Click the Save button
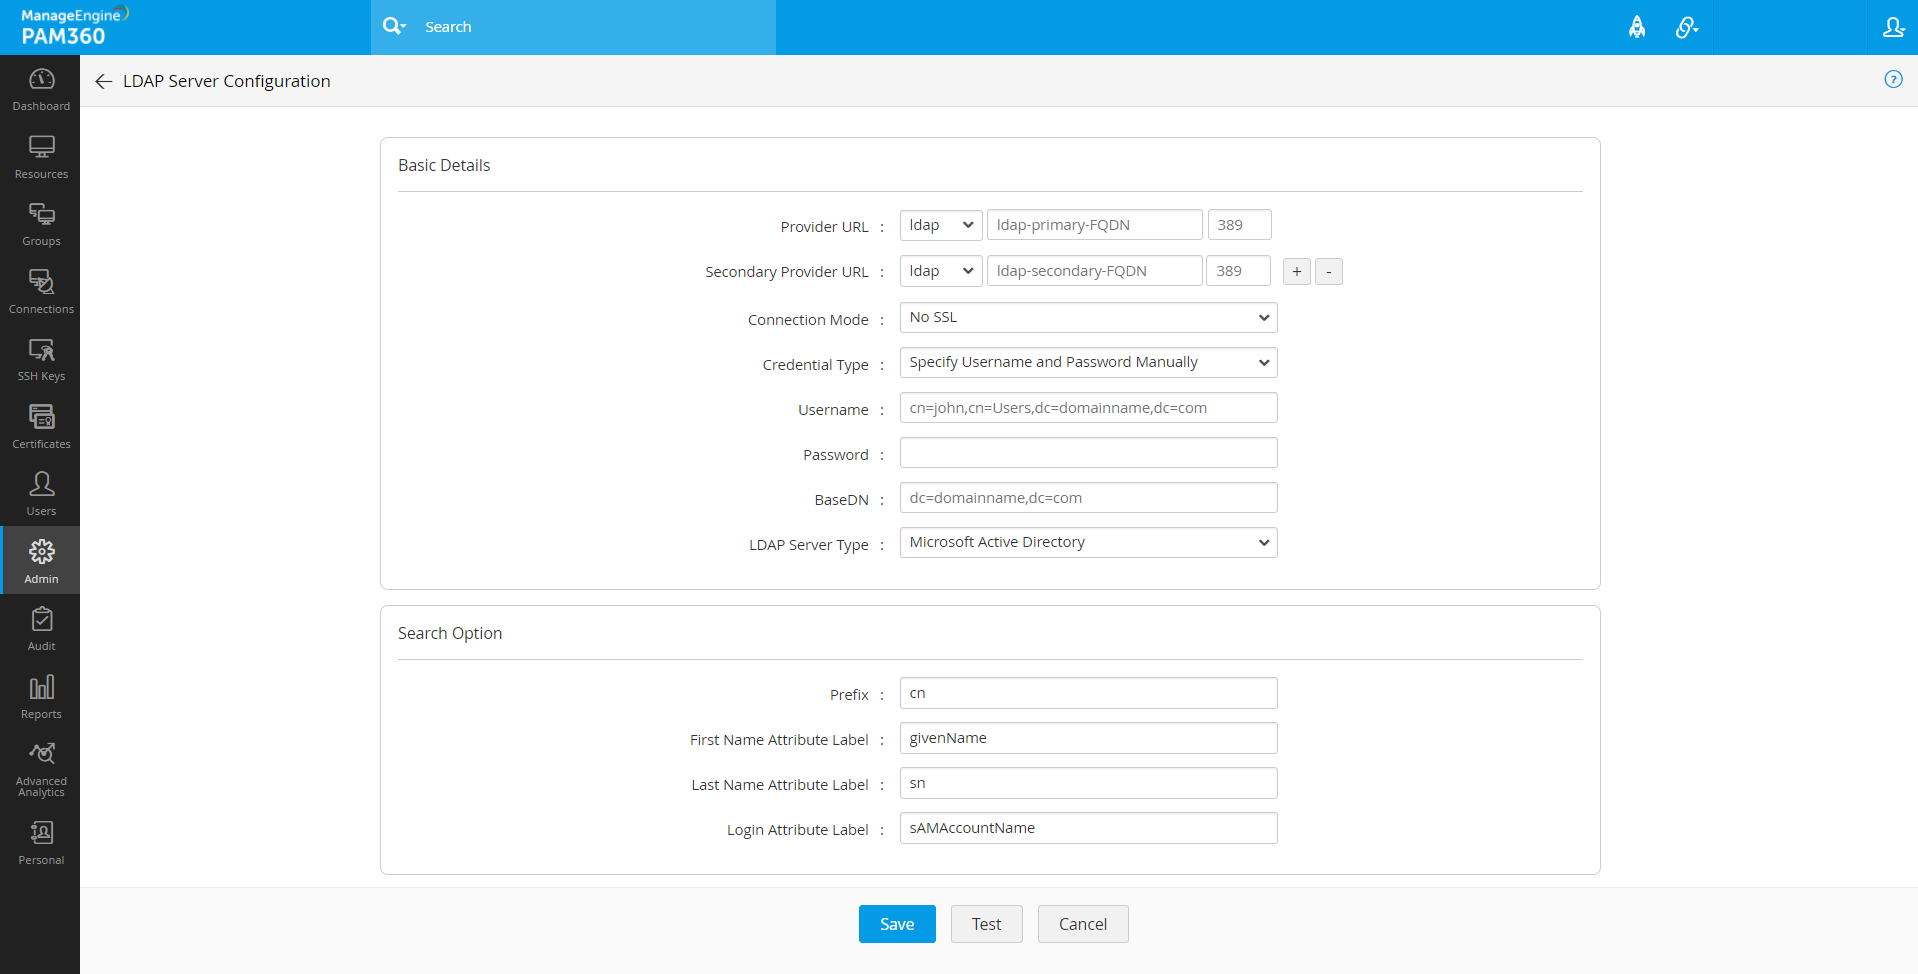The width and height of the screenshot is (1918, 974). 896,924
